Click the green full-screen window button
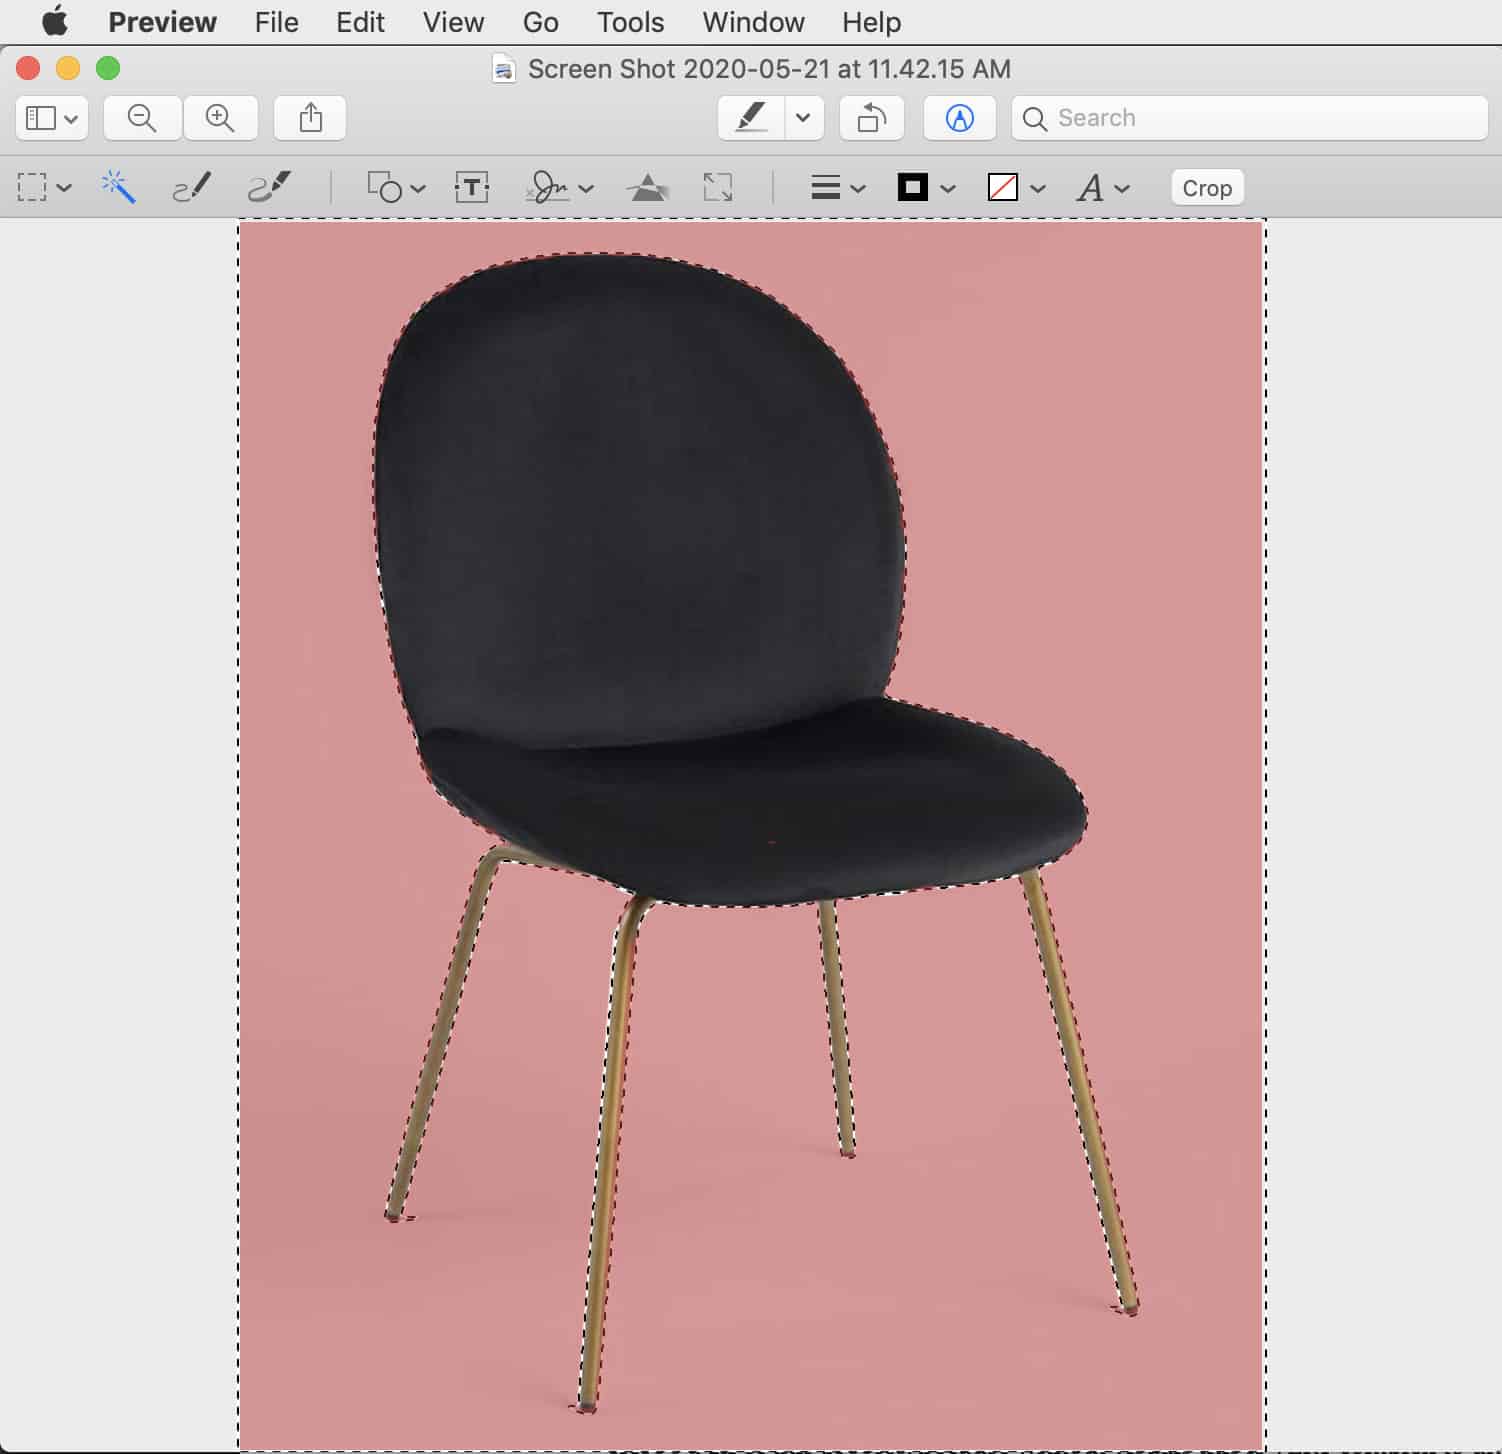This screenshot has height=1454, width=1502. [x=108, y=68]
